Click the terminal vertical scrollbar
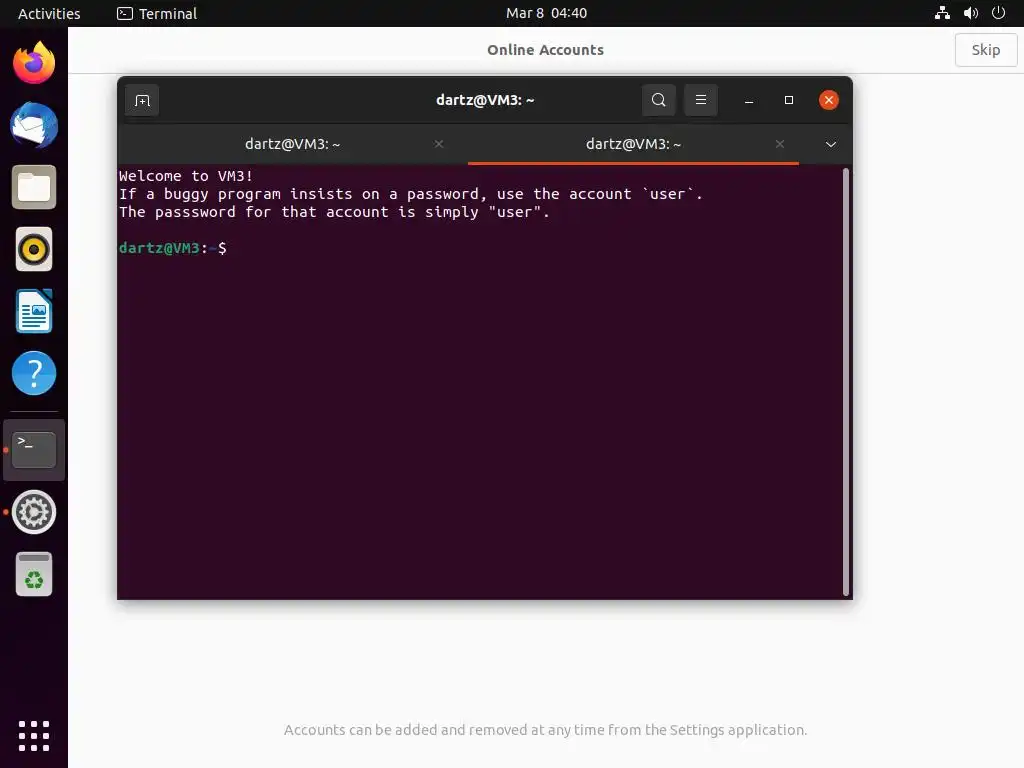 (846, 382)
